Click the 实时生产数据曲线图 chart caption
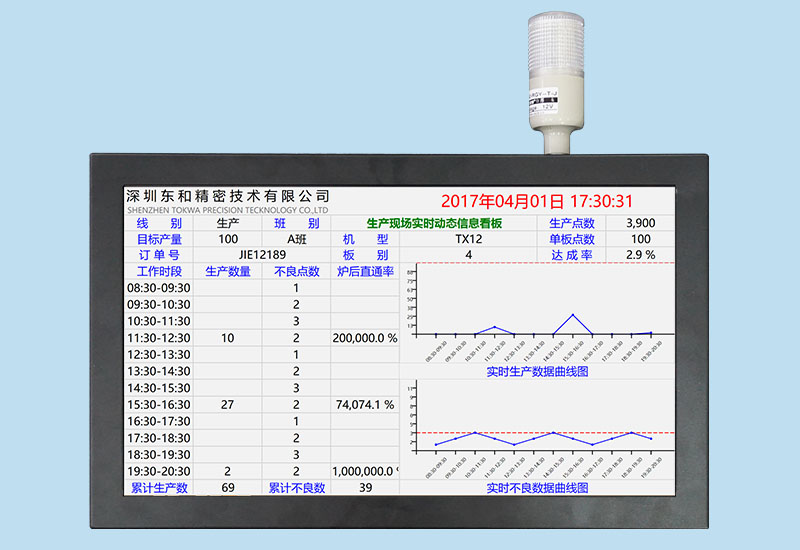 537,371
